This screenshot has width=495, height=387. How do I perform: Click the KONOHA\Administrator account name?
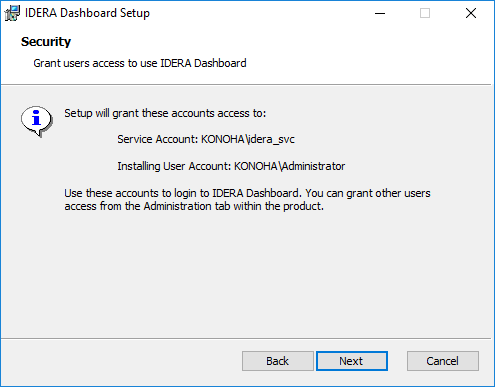pos(290,166)
